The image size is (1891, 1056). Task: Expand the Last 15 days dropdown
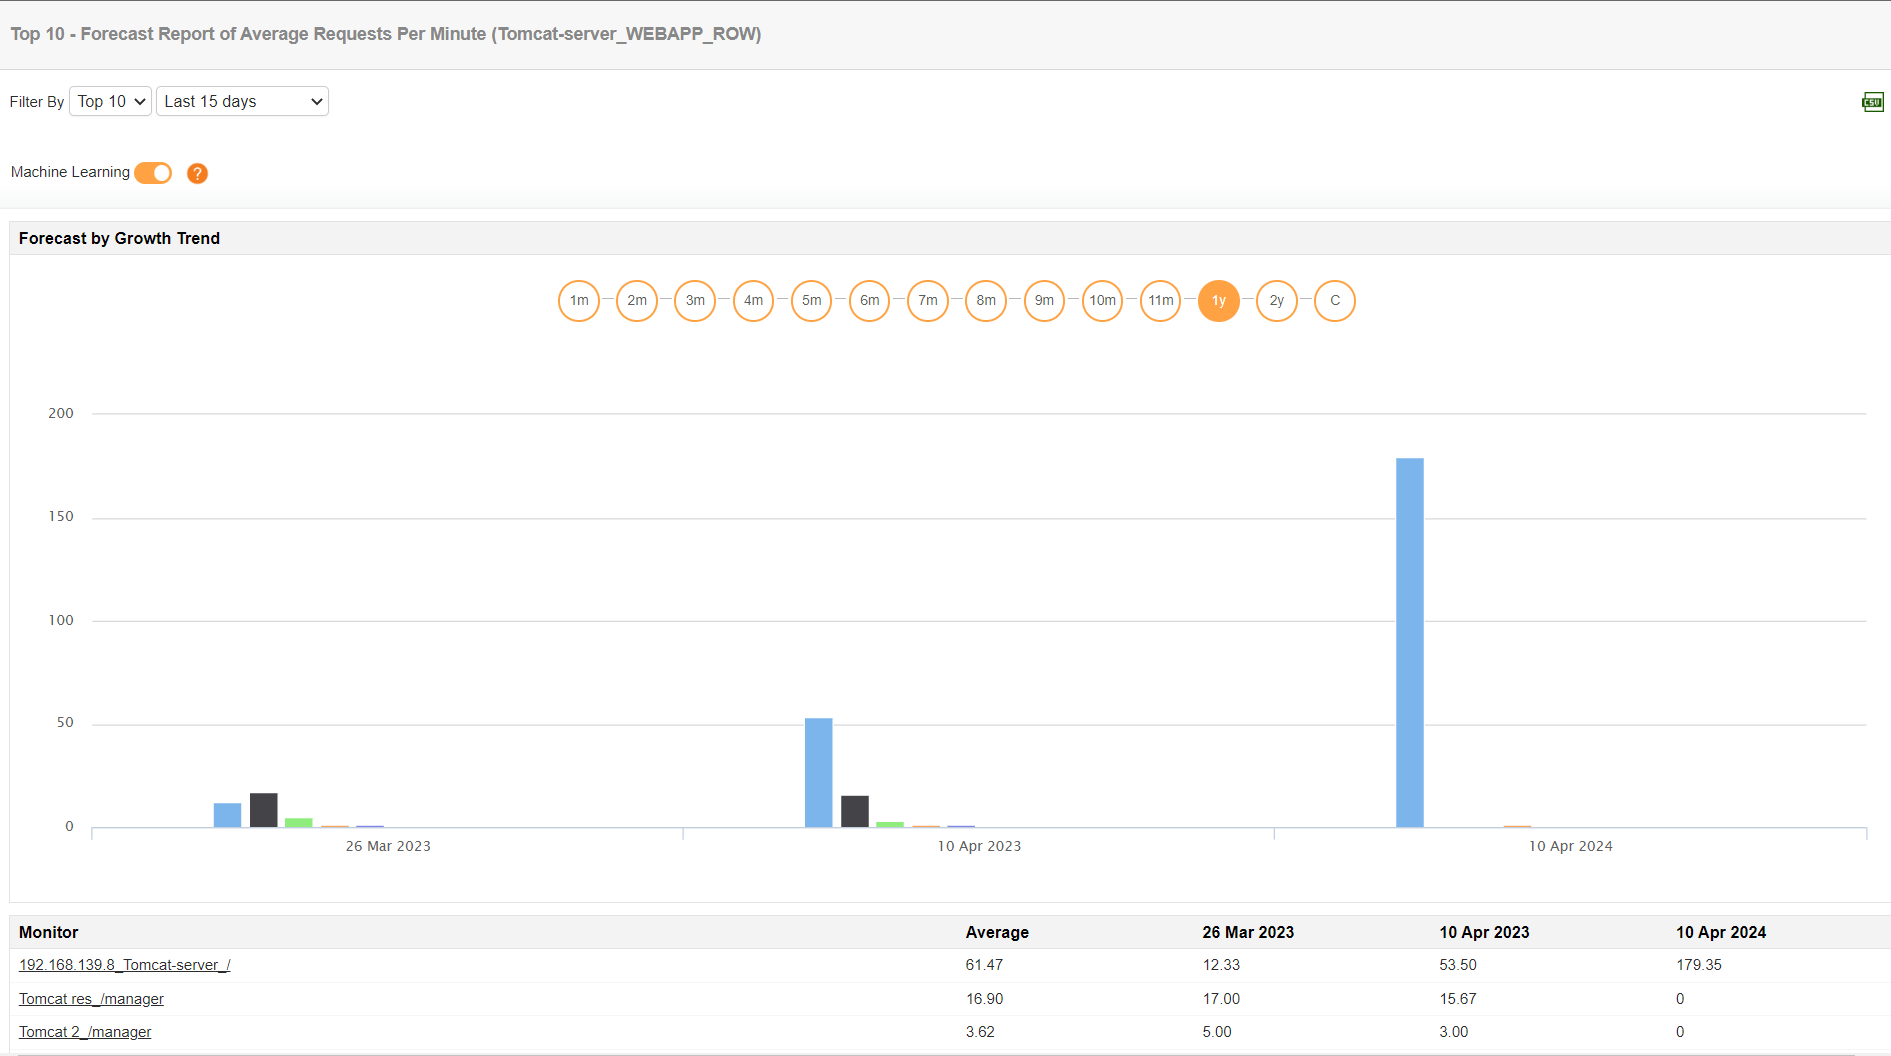242,101
